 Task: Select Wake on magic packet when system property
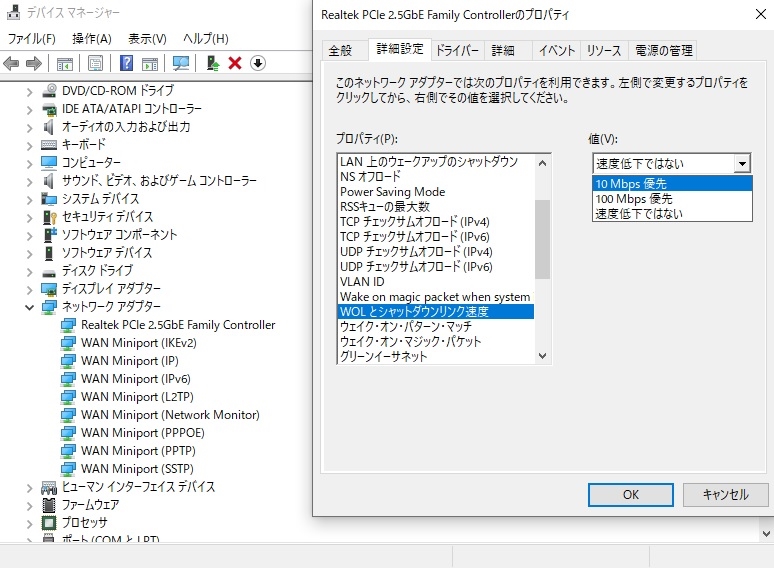point(435,297)
